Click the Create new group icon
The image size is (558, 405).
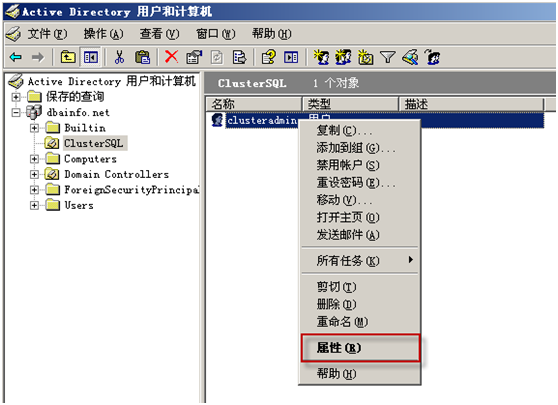(343, 57)
